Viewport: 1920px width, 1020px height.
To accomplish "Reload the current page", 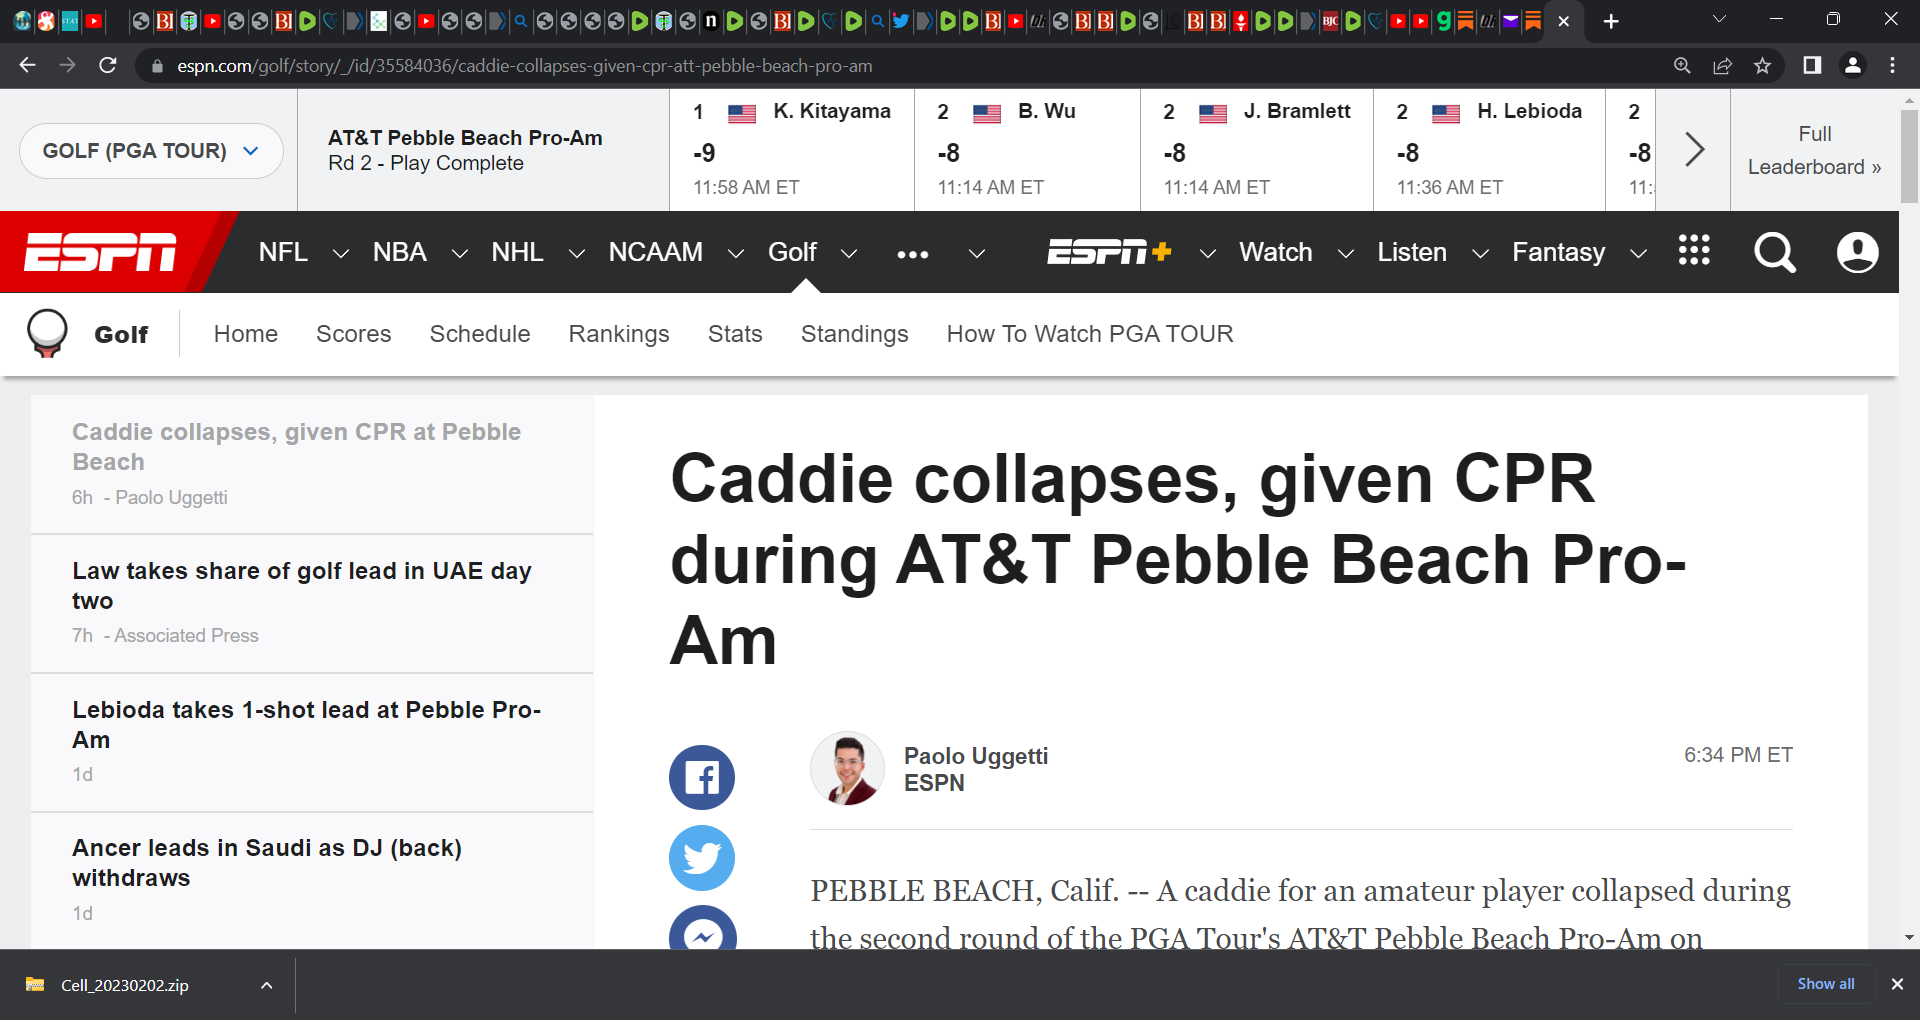I will tap(108, 65).
